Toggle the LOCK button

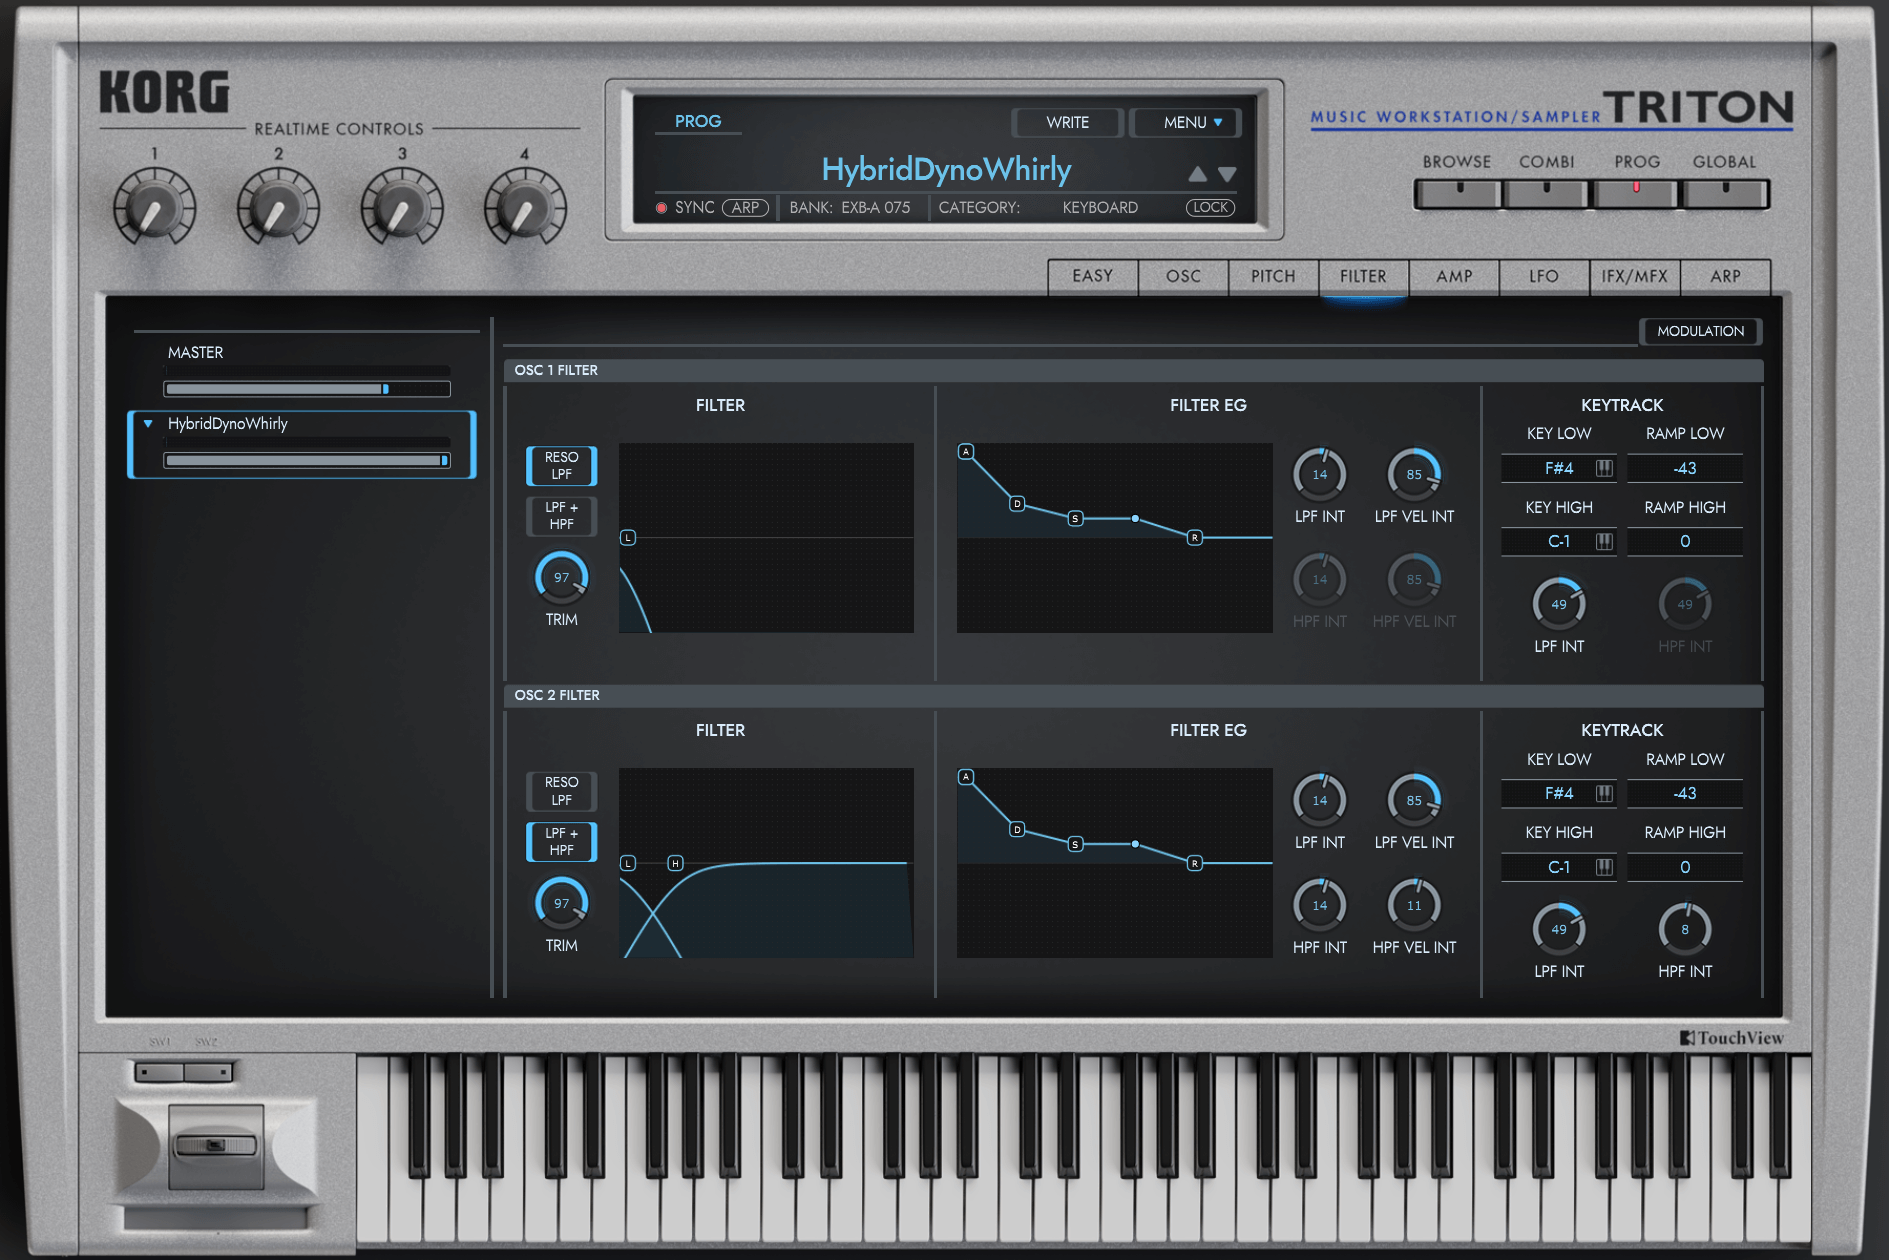[1210, 207]
